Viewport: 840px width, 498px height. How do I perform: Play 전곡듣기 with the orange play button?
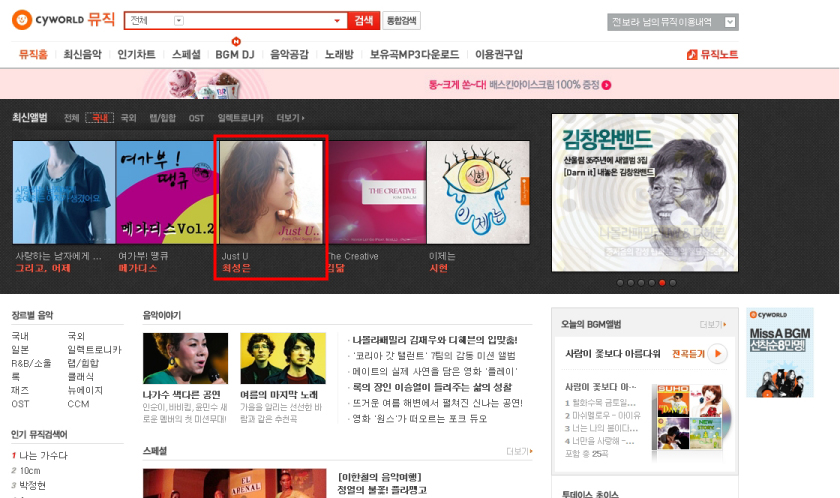click(717, 353)
